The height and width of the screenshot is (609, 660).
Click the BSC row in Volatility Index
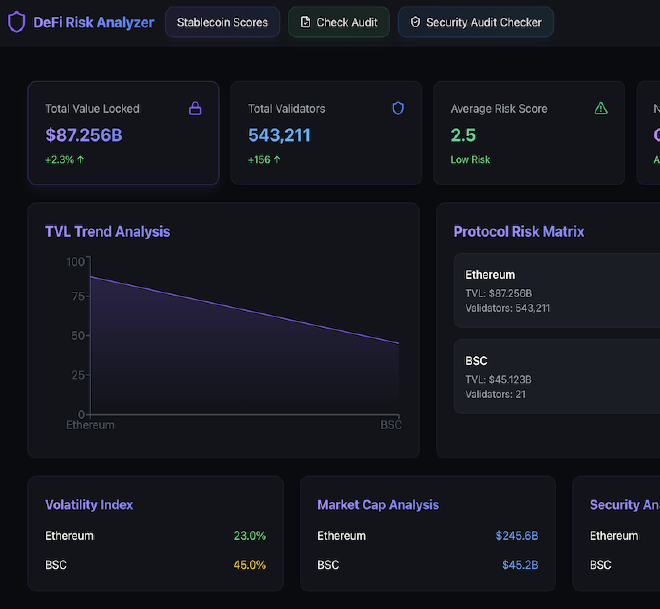tap(155, 565)
